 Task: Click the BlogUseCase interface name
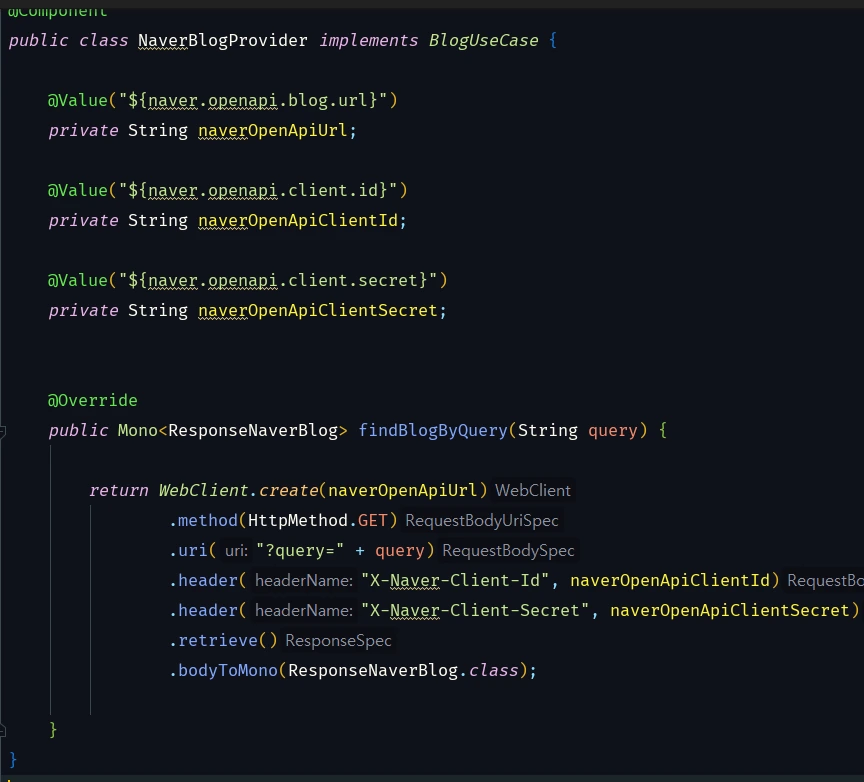coord(483,41)
